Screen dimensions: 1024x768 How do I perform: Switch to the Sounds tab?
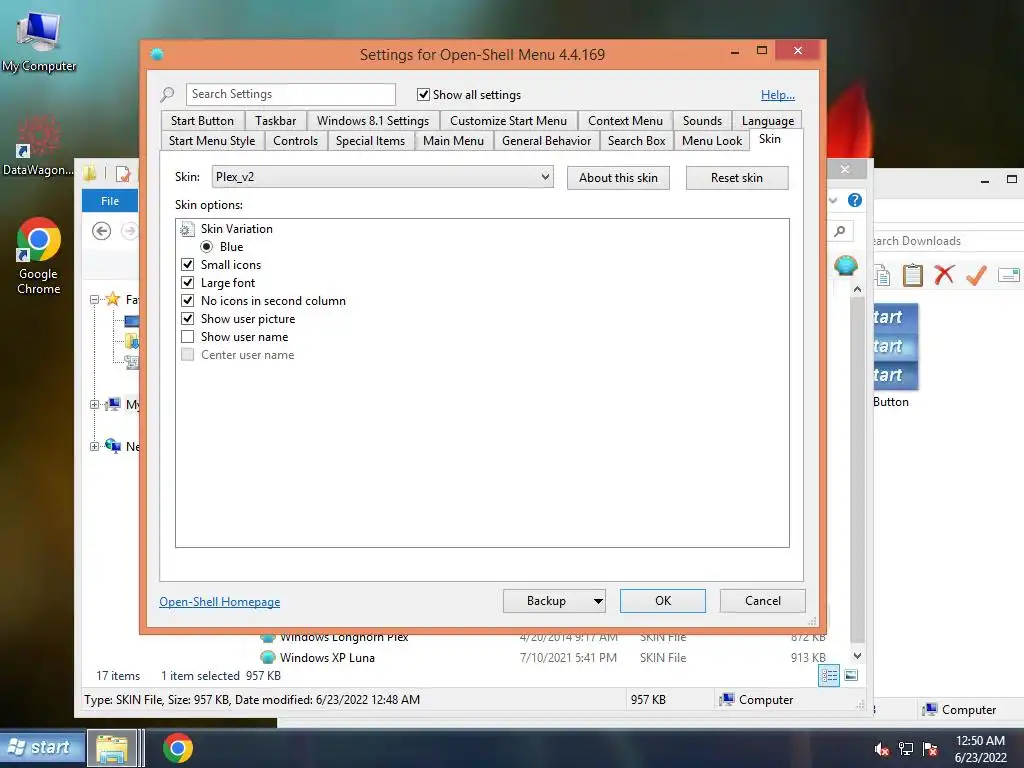pos(702,121)
